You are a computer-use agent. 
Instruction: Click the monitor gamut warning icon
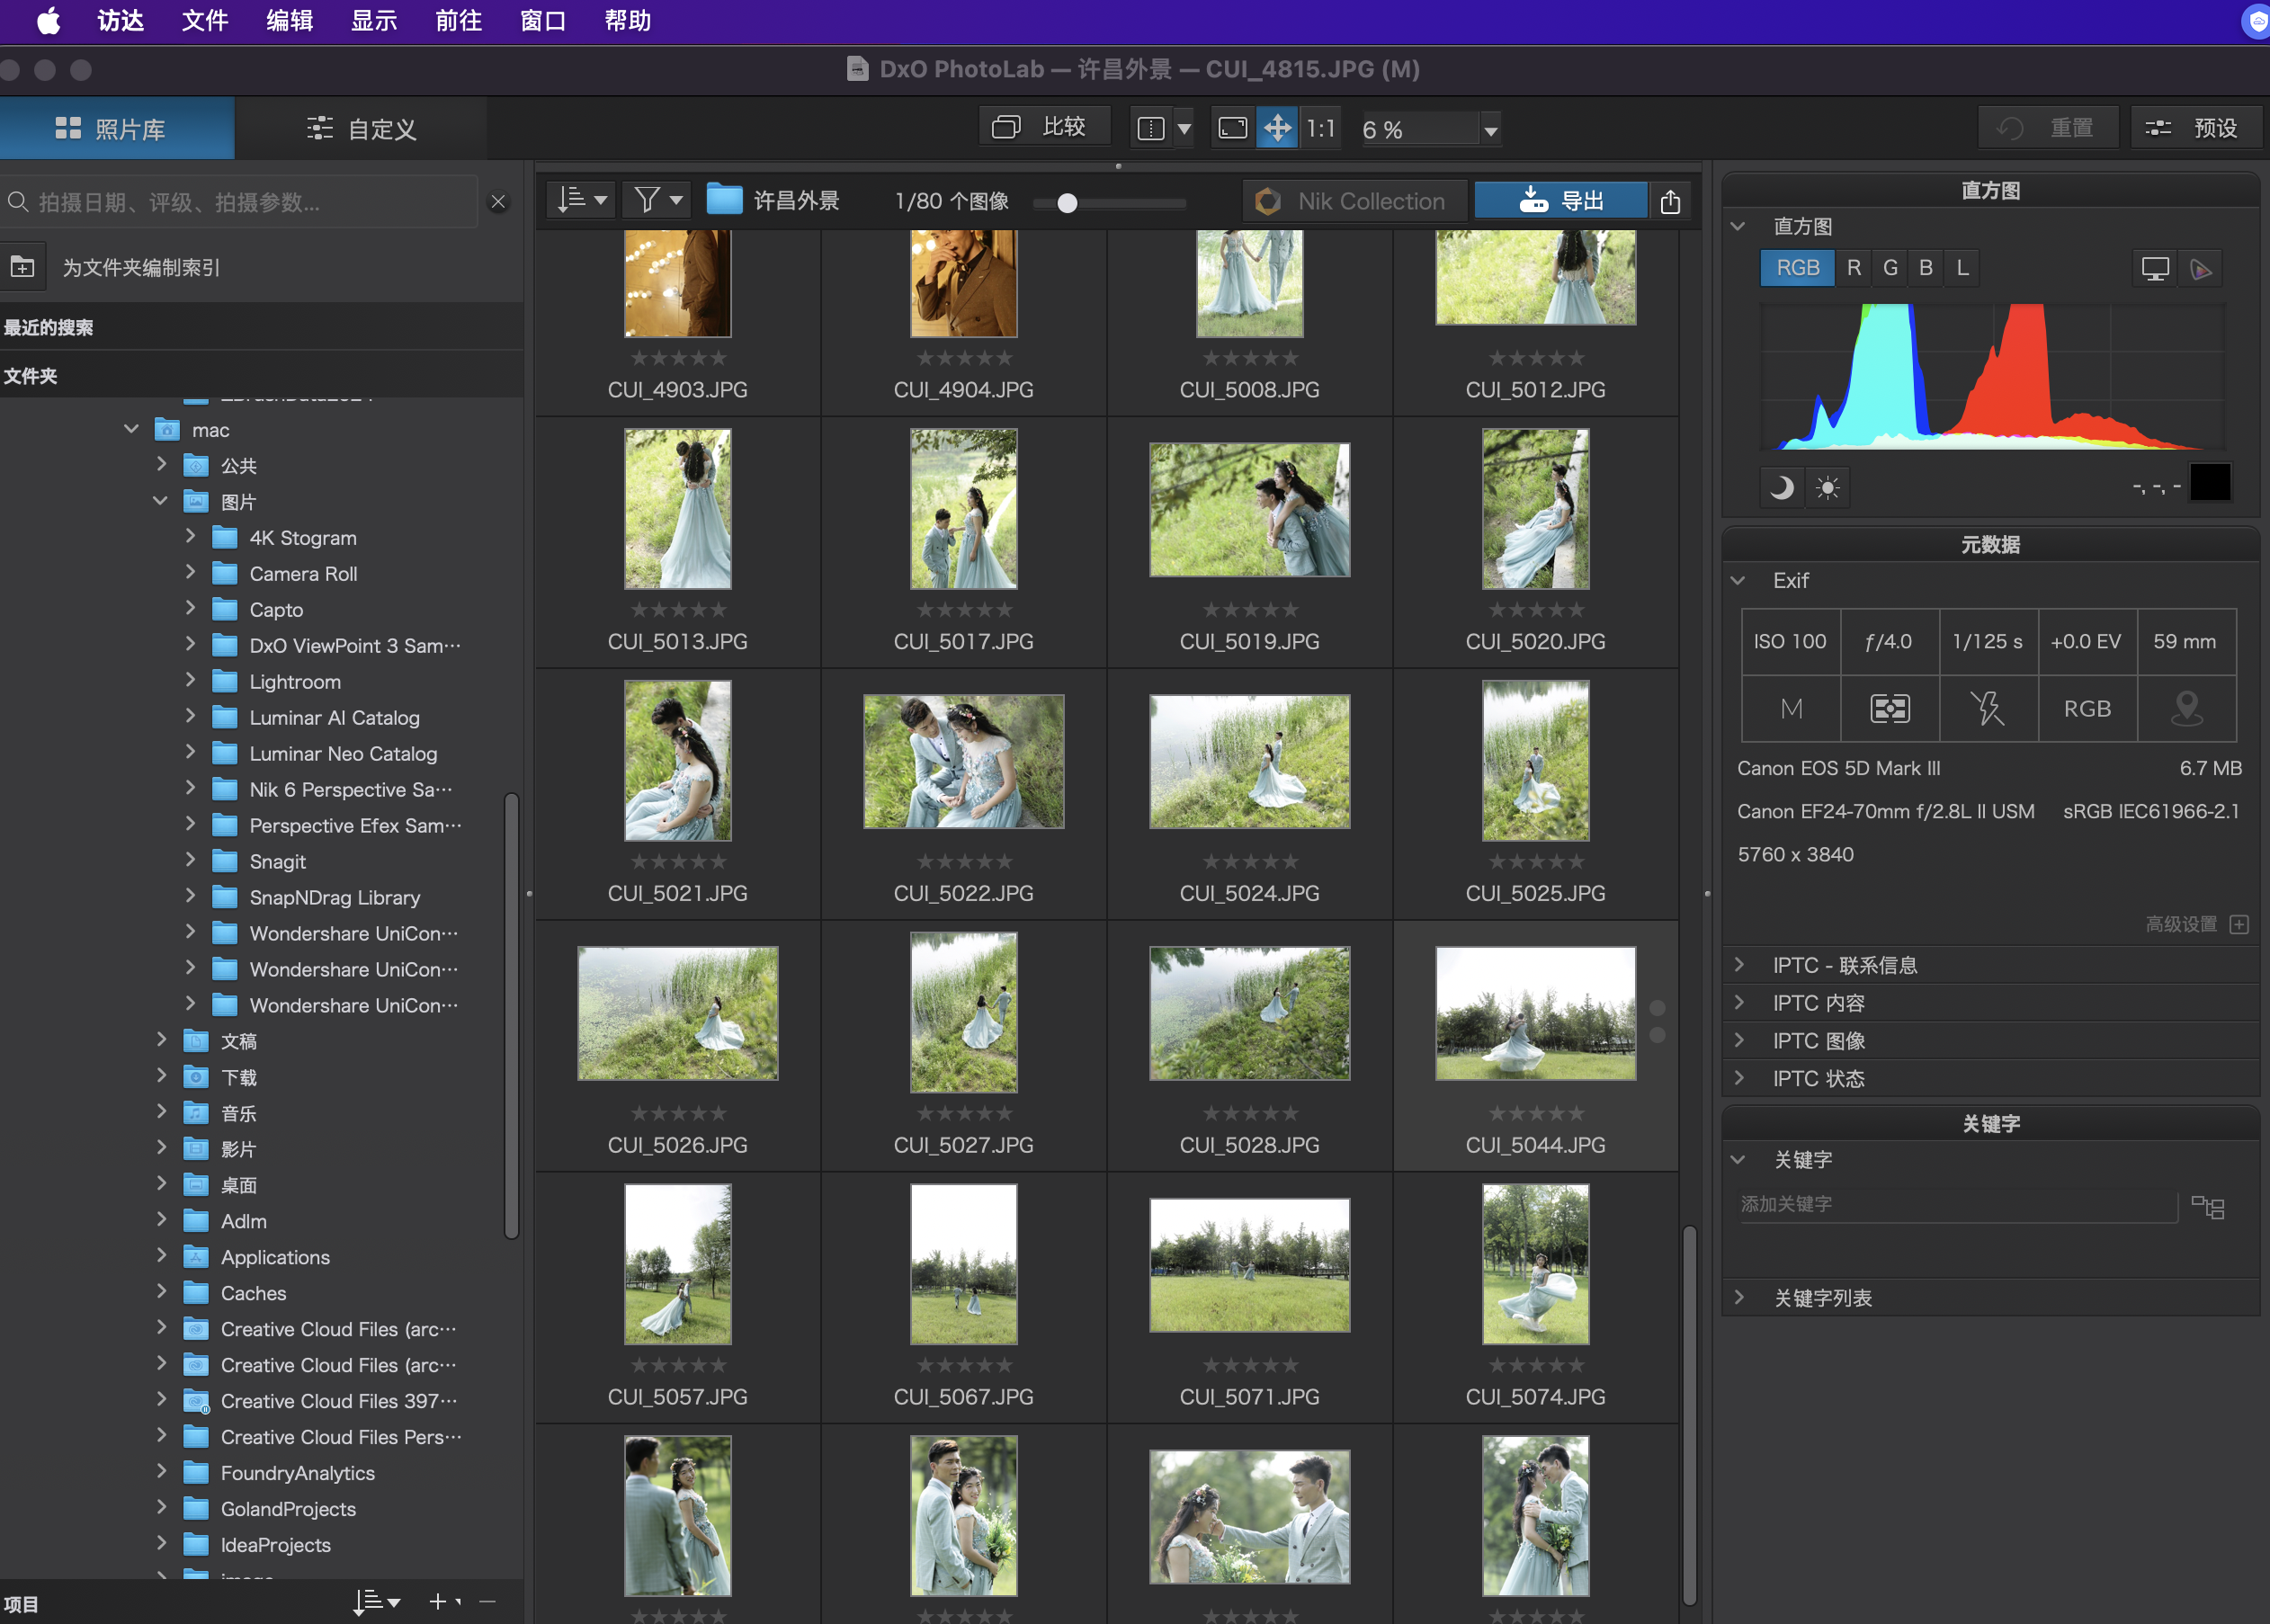[x=2154, y=268]
